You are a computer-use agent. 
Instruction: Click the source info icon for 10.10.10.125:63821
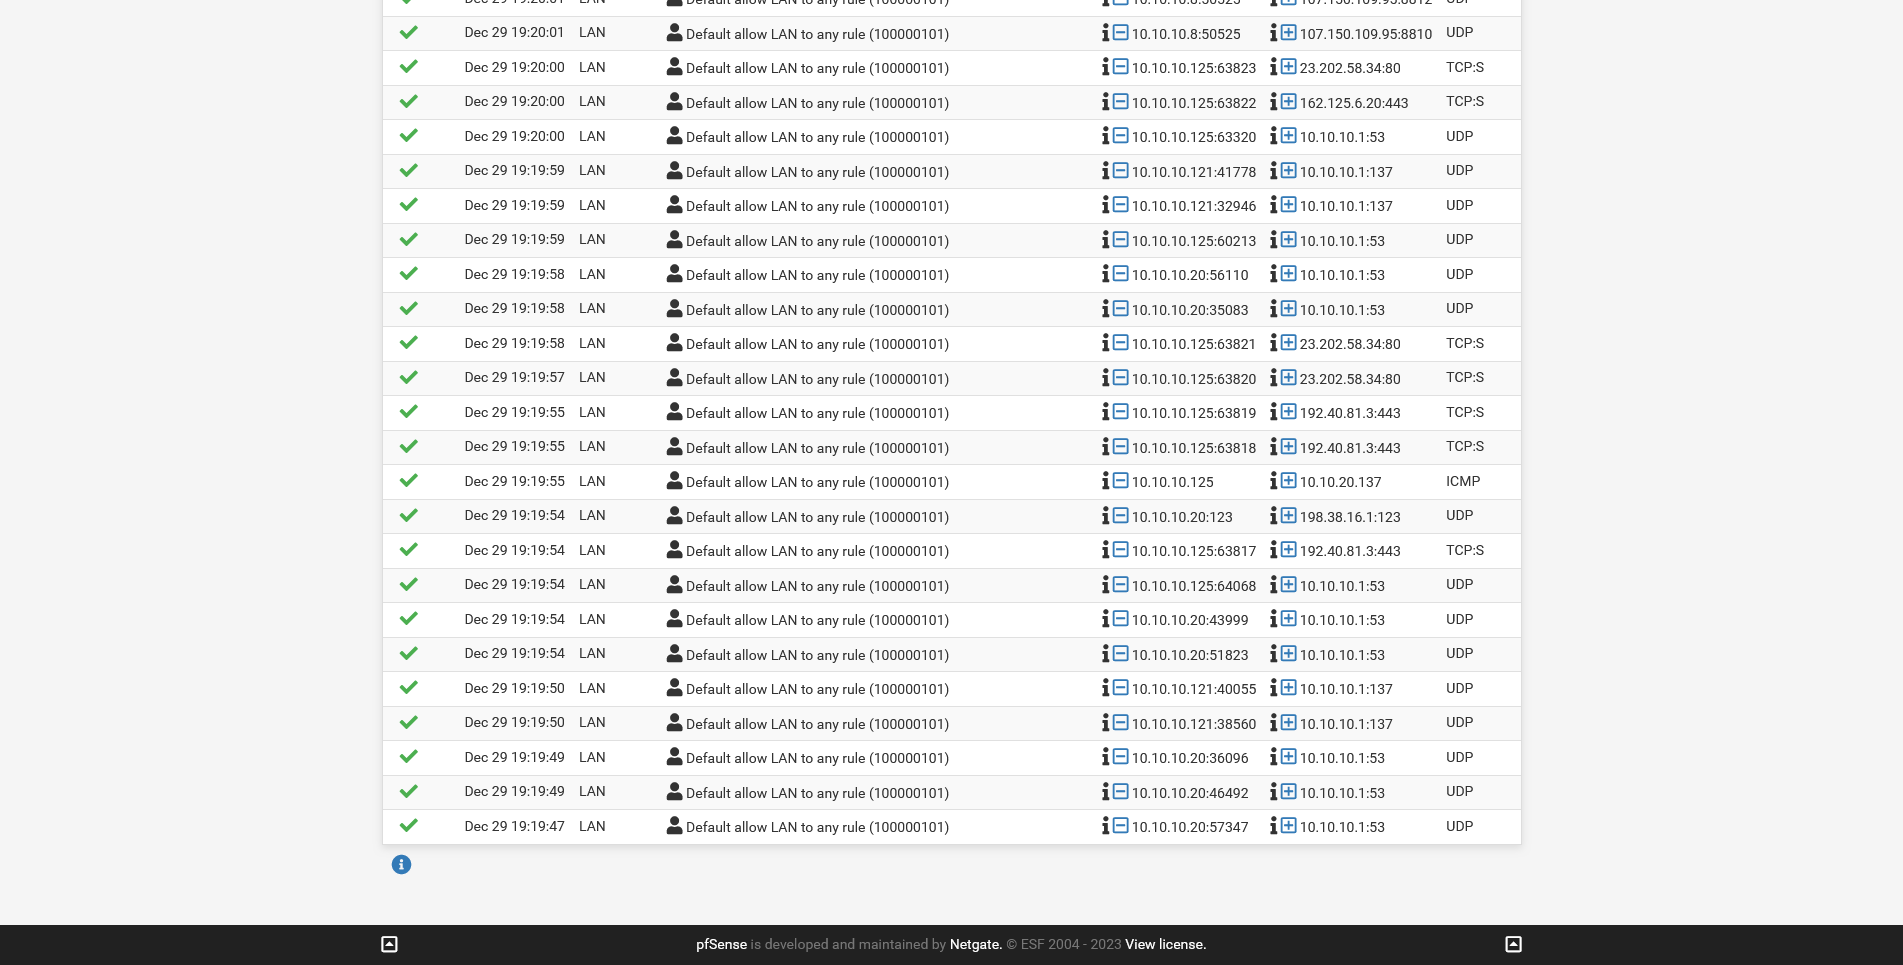(x=1106, y=343)
